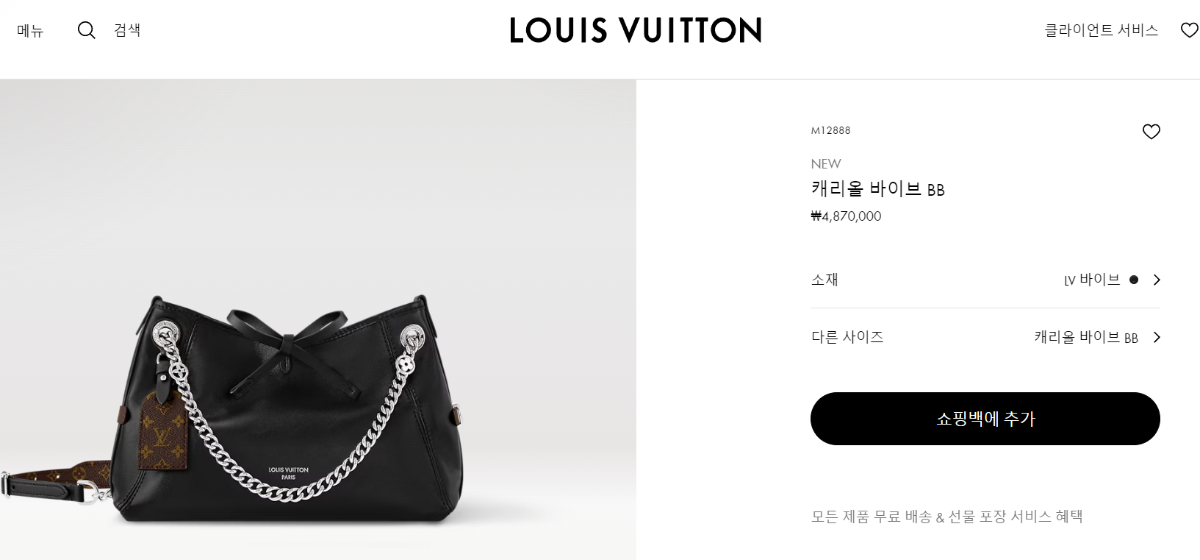This screenshot has height=560, width=1200.
Task: Open the 캐리올 바이브 BB size selector value
Action: [x=1086, y=338]
